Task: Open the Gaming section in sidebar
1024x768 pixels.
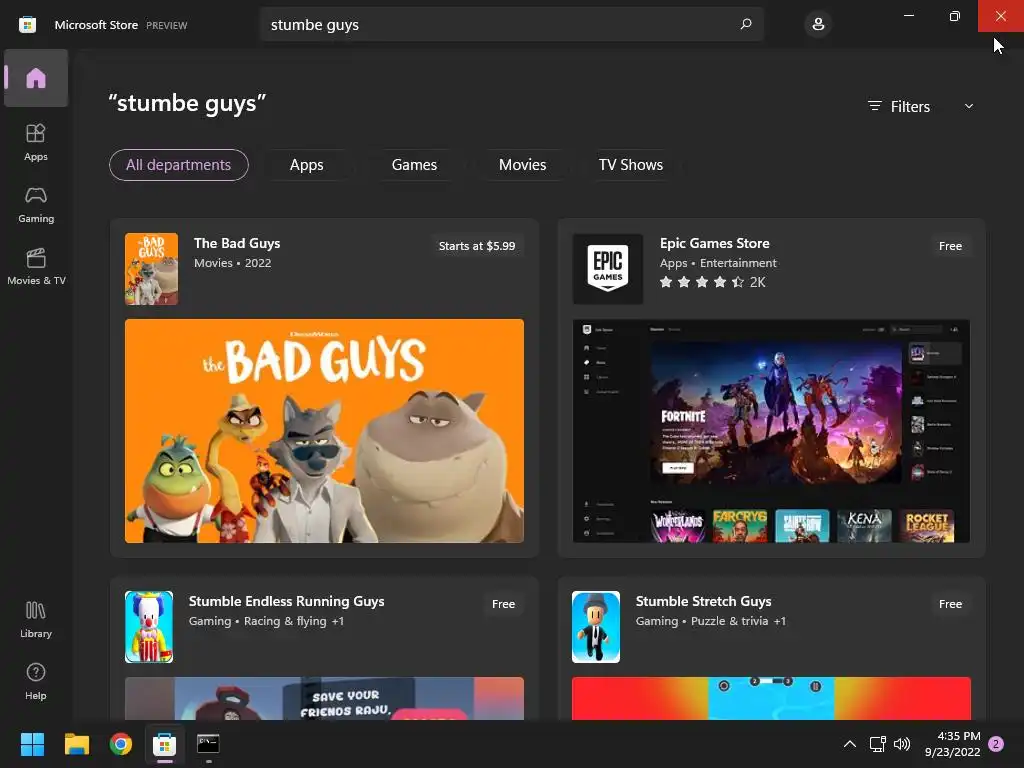Action: coord(36,204)
